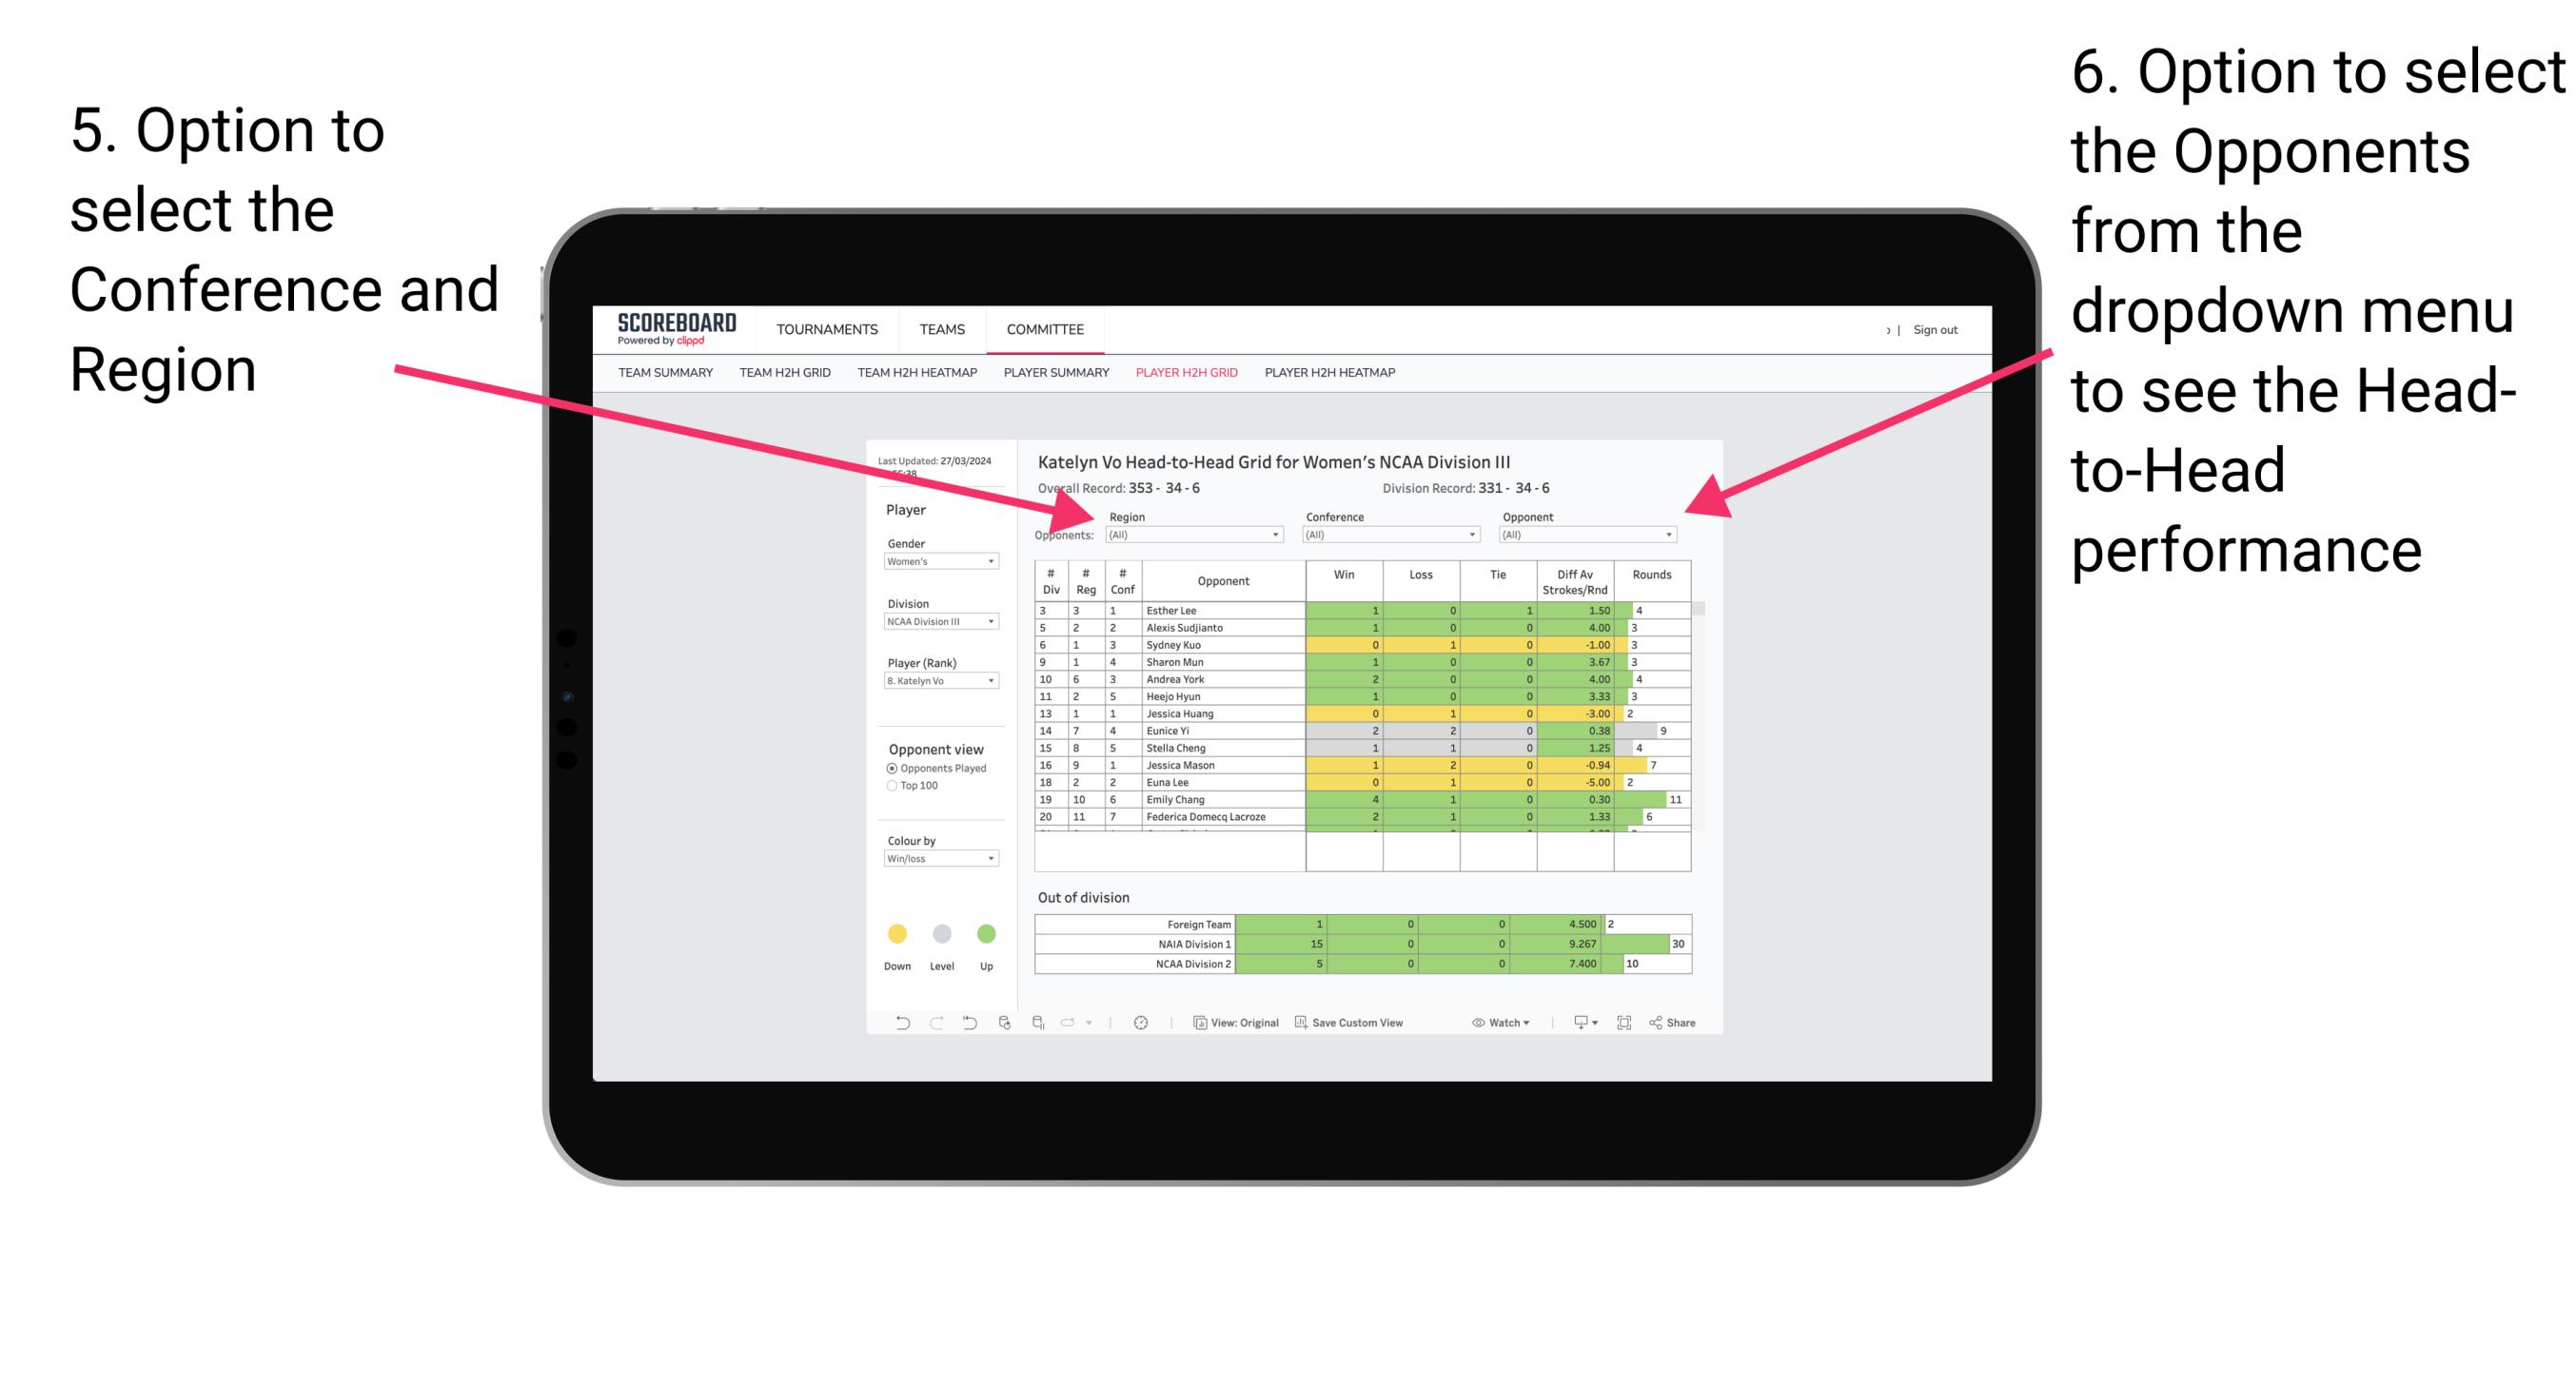Select Gender dropdown Women's option

[940, 560]
